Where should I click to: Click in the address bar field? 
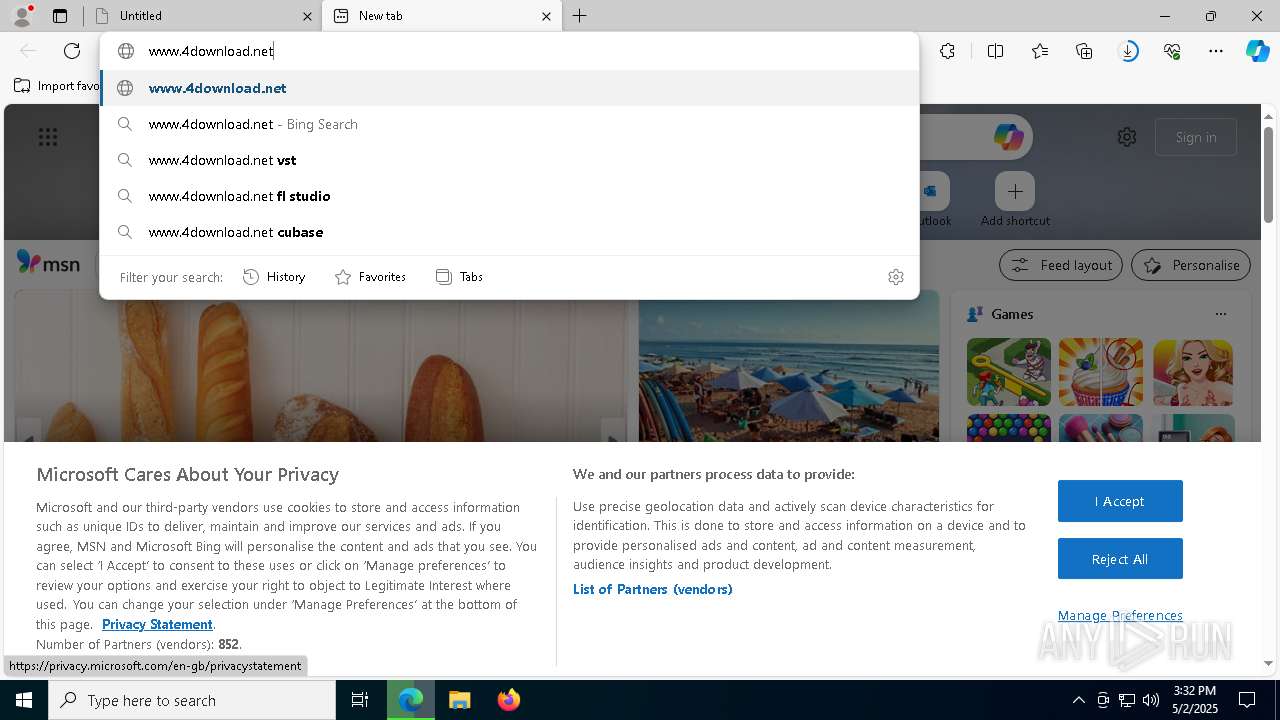tap(509, 51)
